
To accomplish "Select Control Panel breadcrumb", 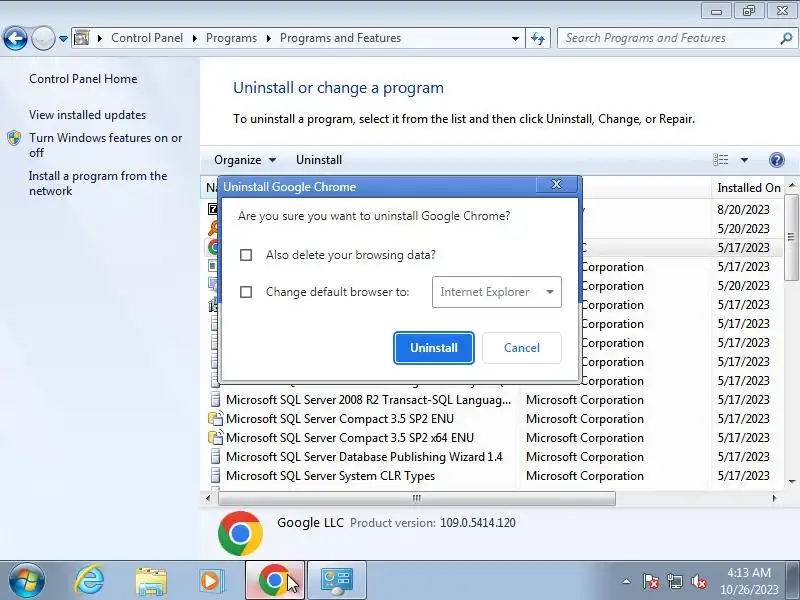I will (147, 38).
